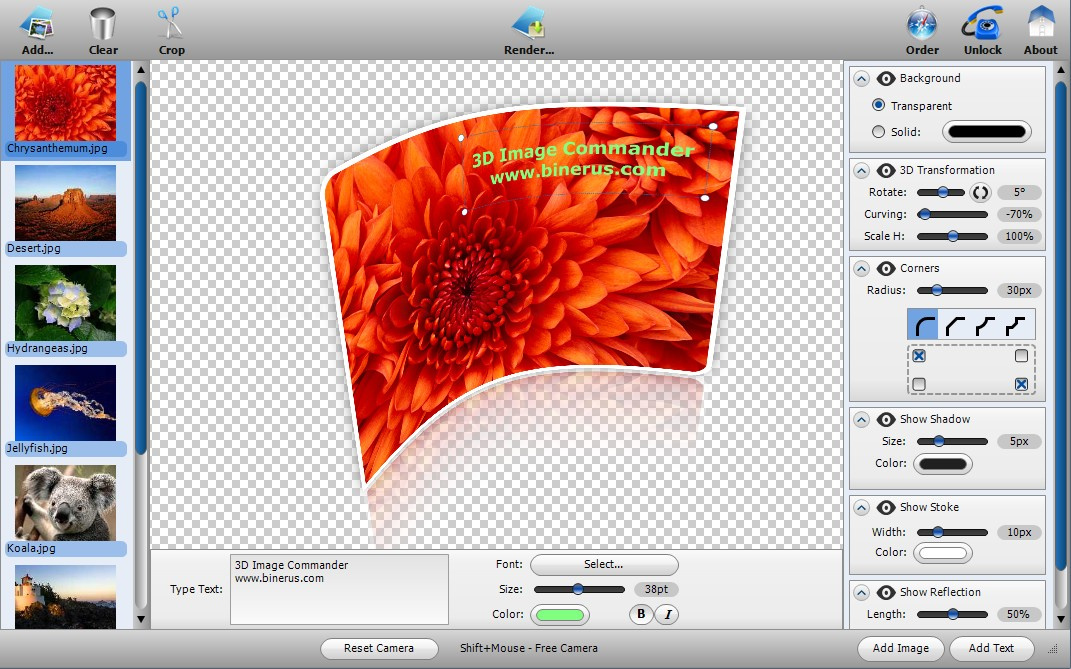Open the Render toolbar icon
Screen dimensions: 1071x669
pyautogui.click(x=528, y=24)
